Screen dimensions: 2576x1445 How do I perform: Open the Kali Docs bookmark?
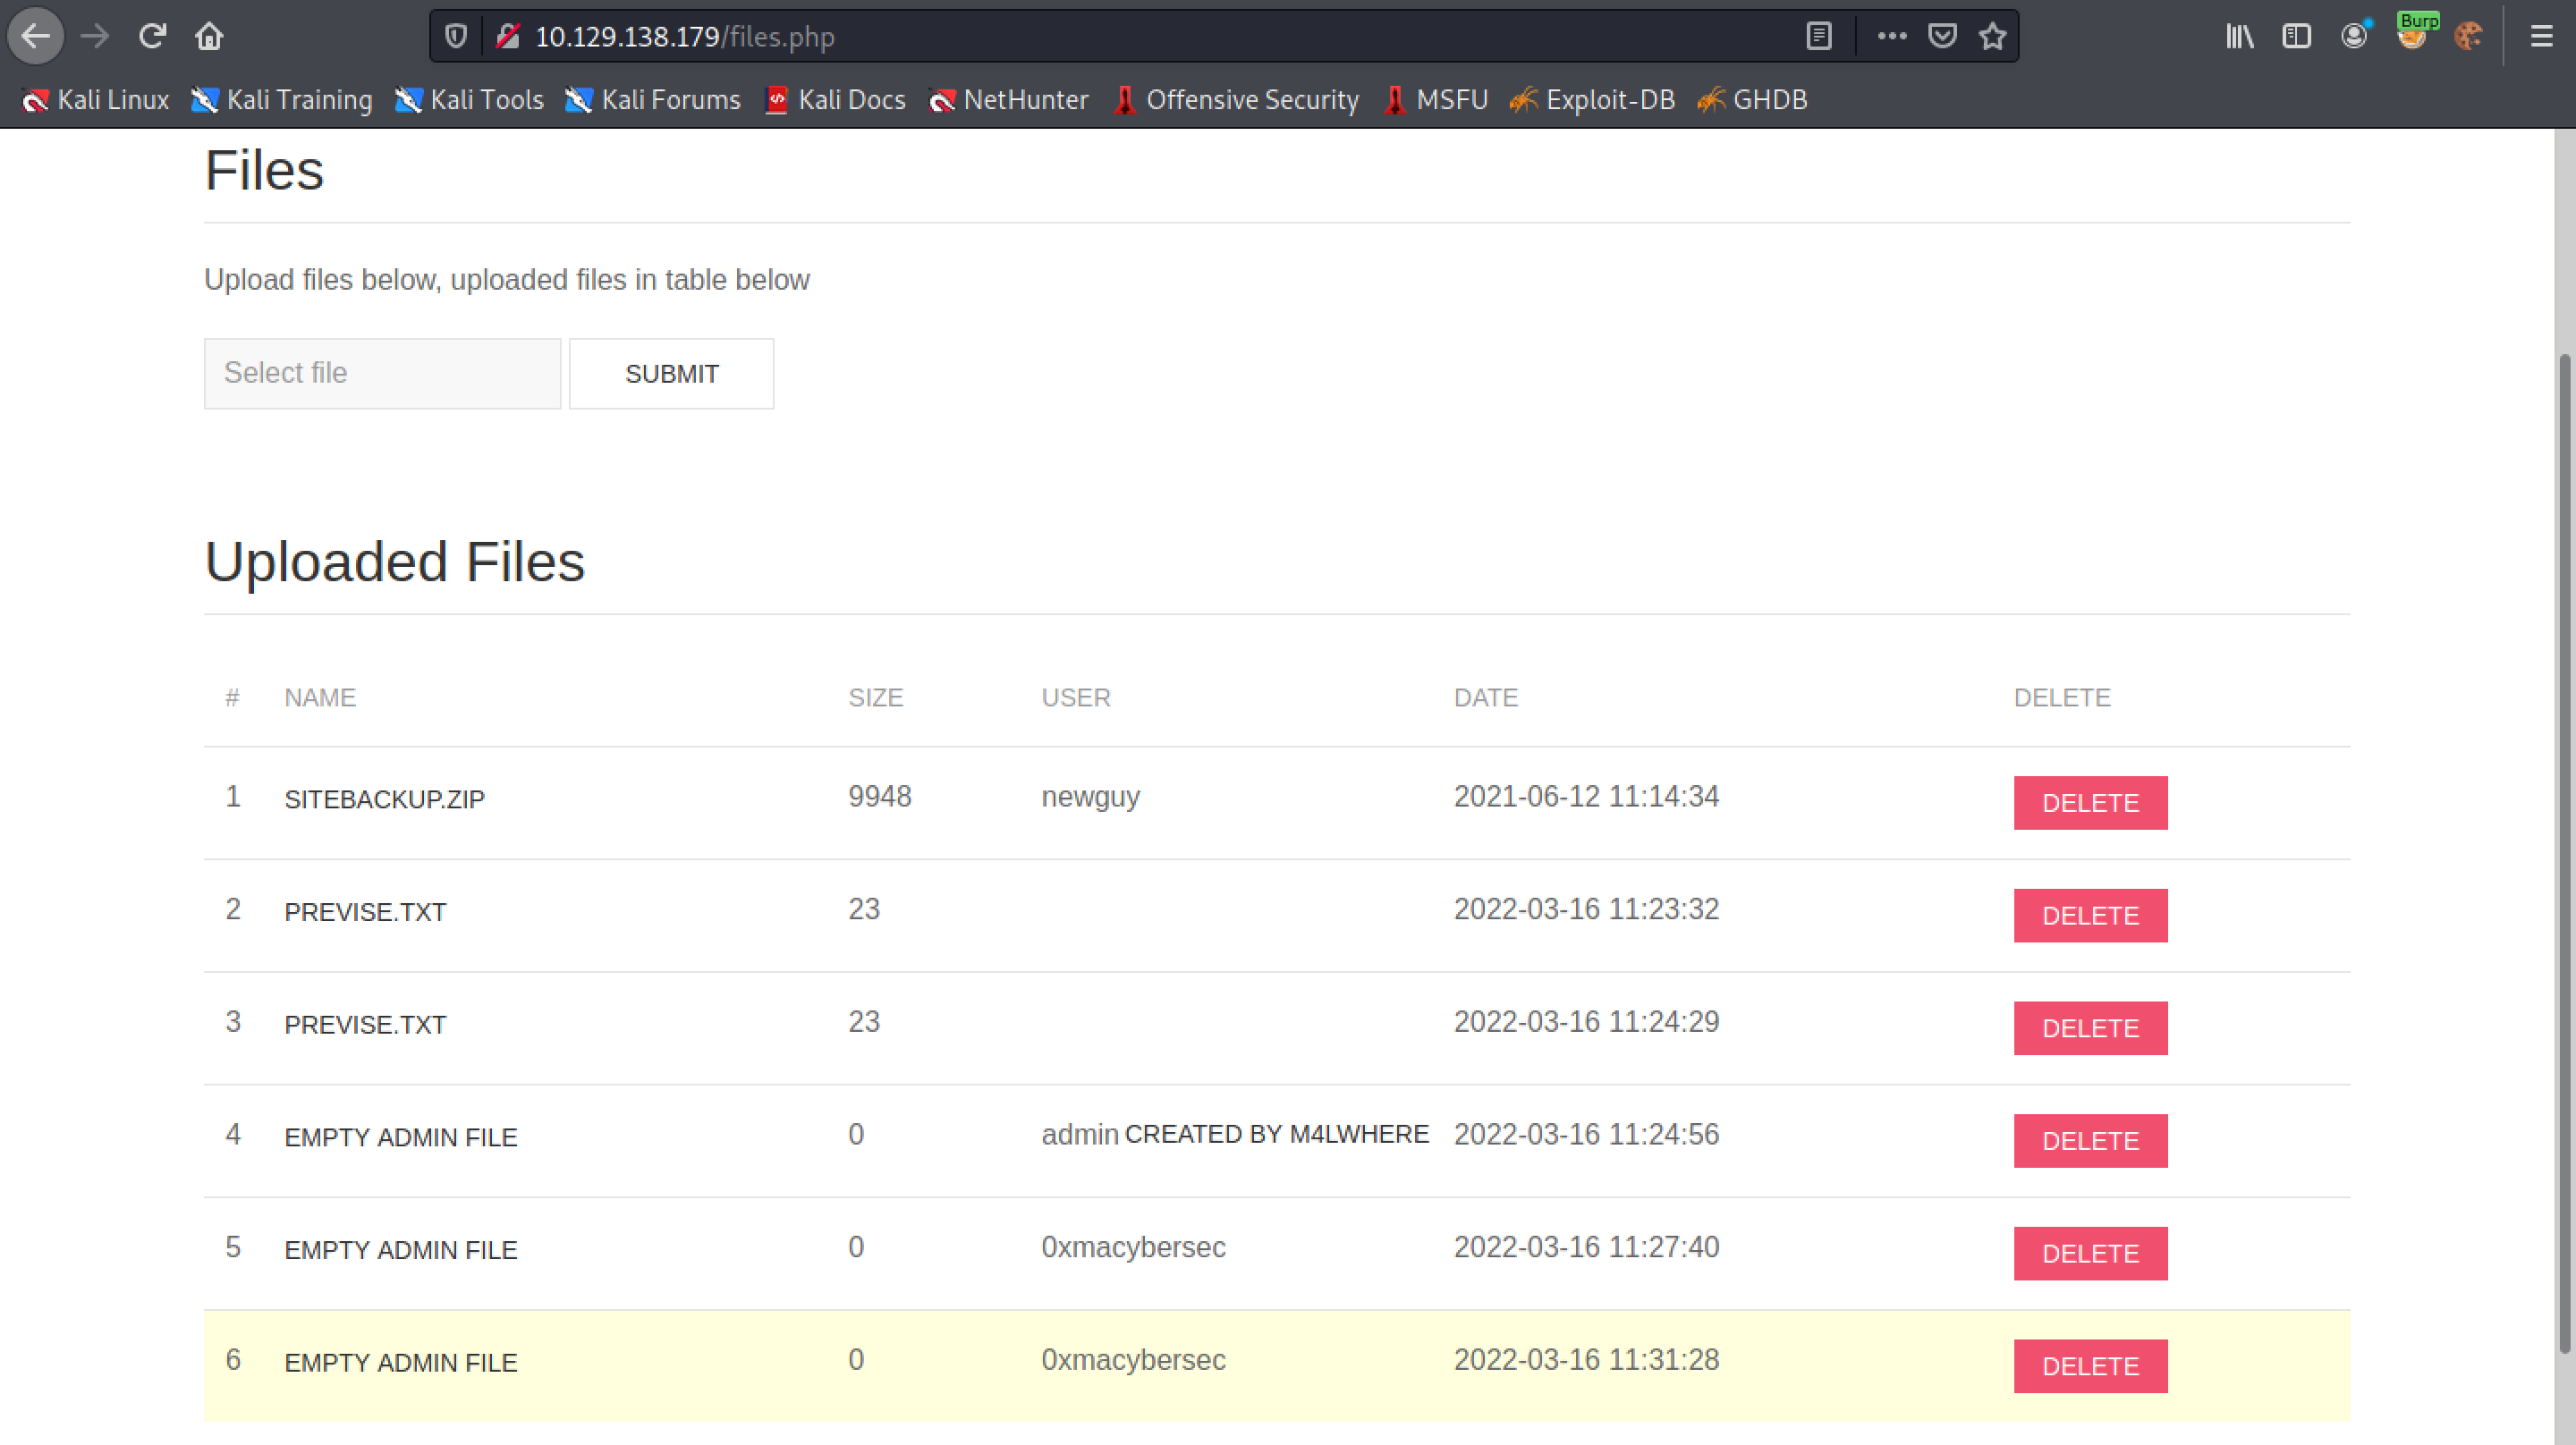tap(835, 100)
